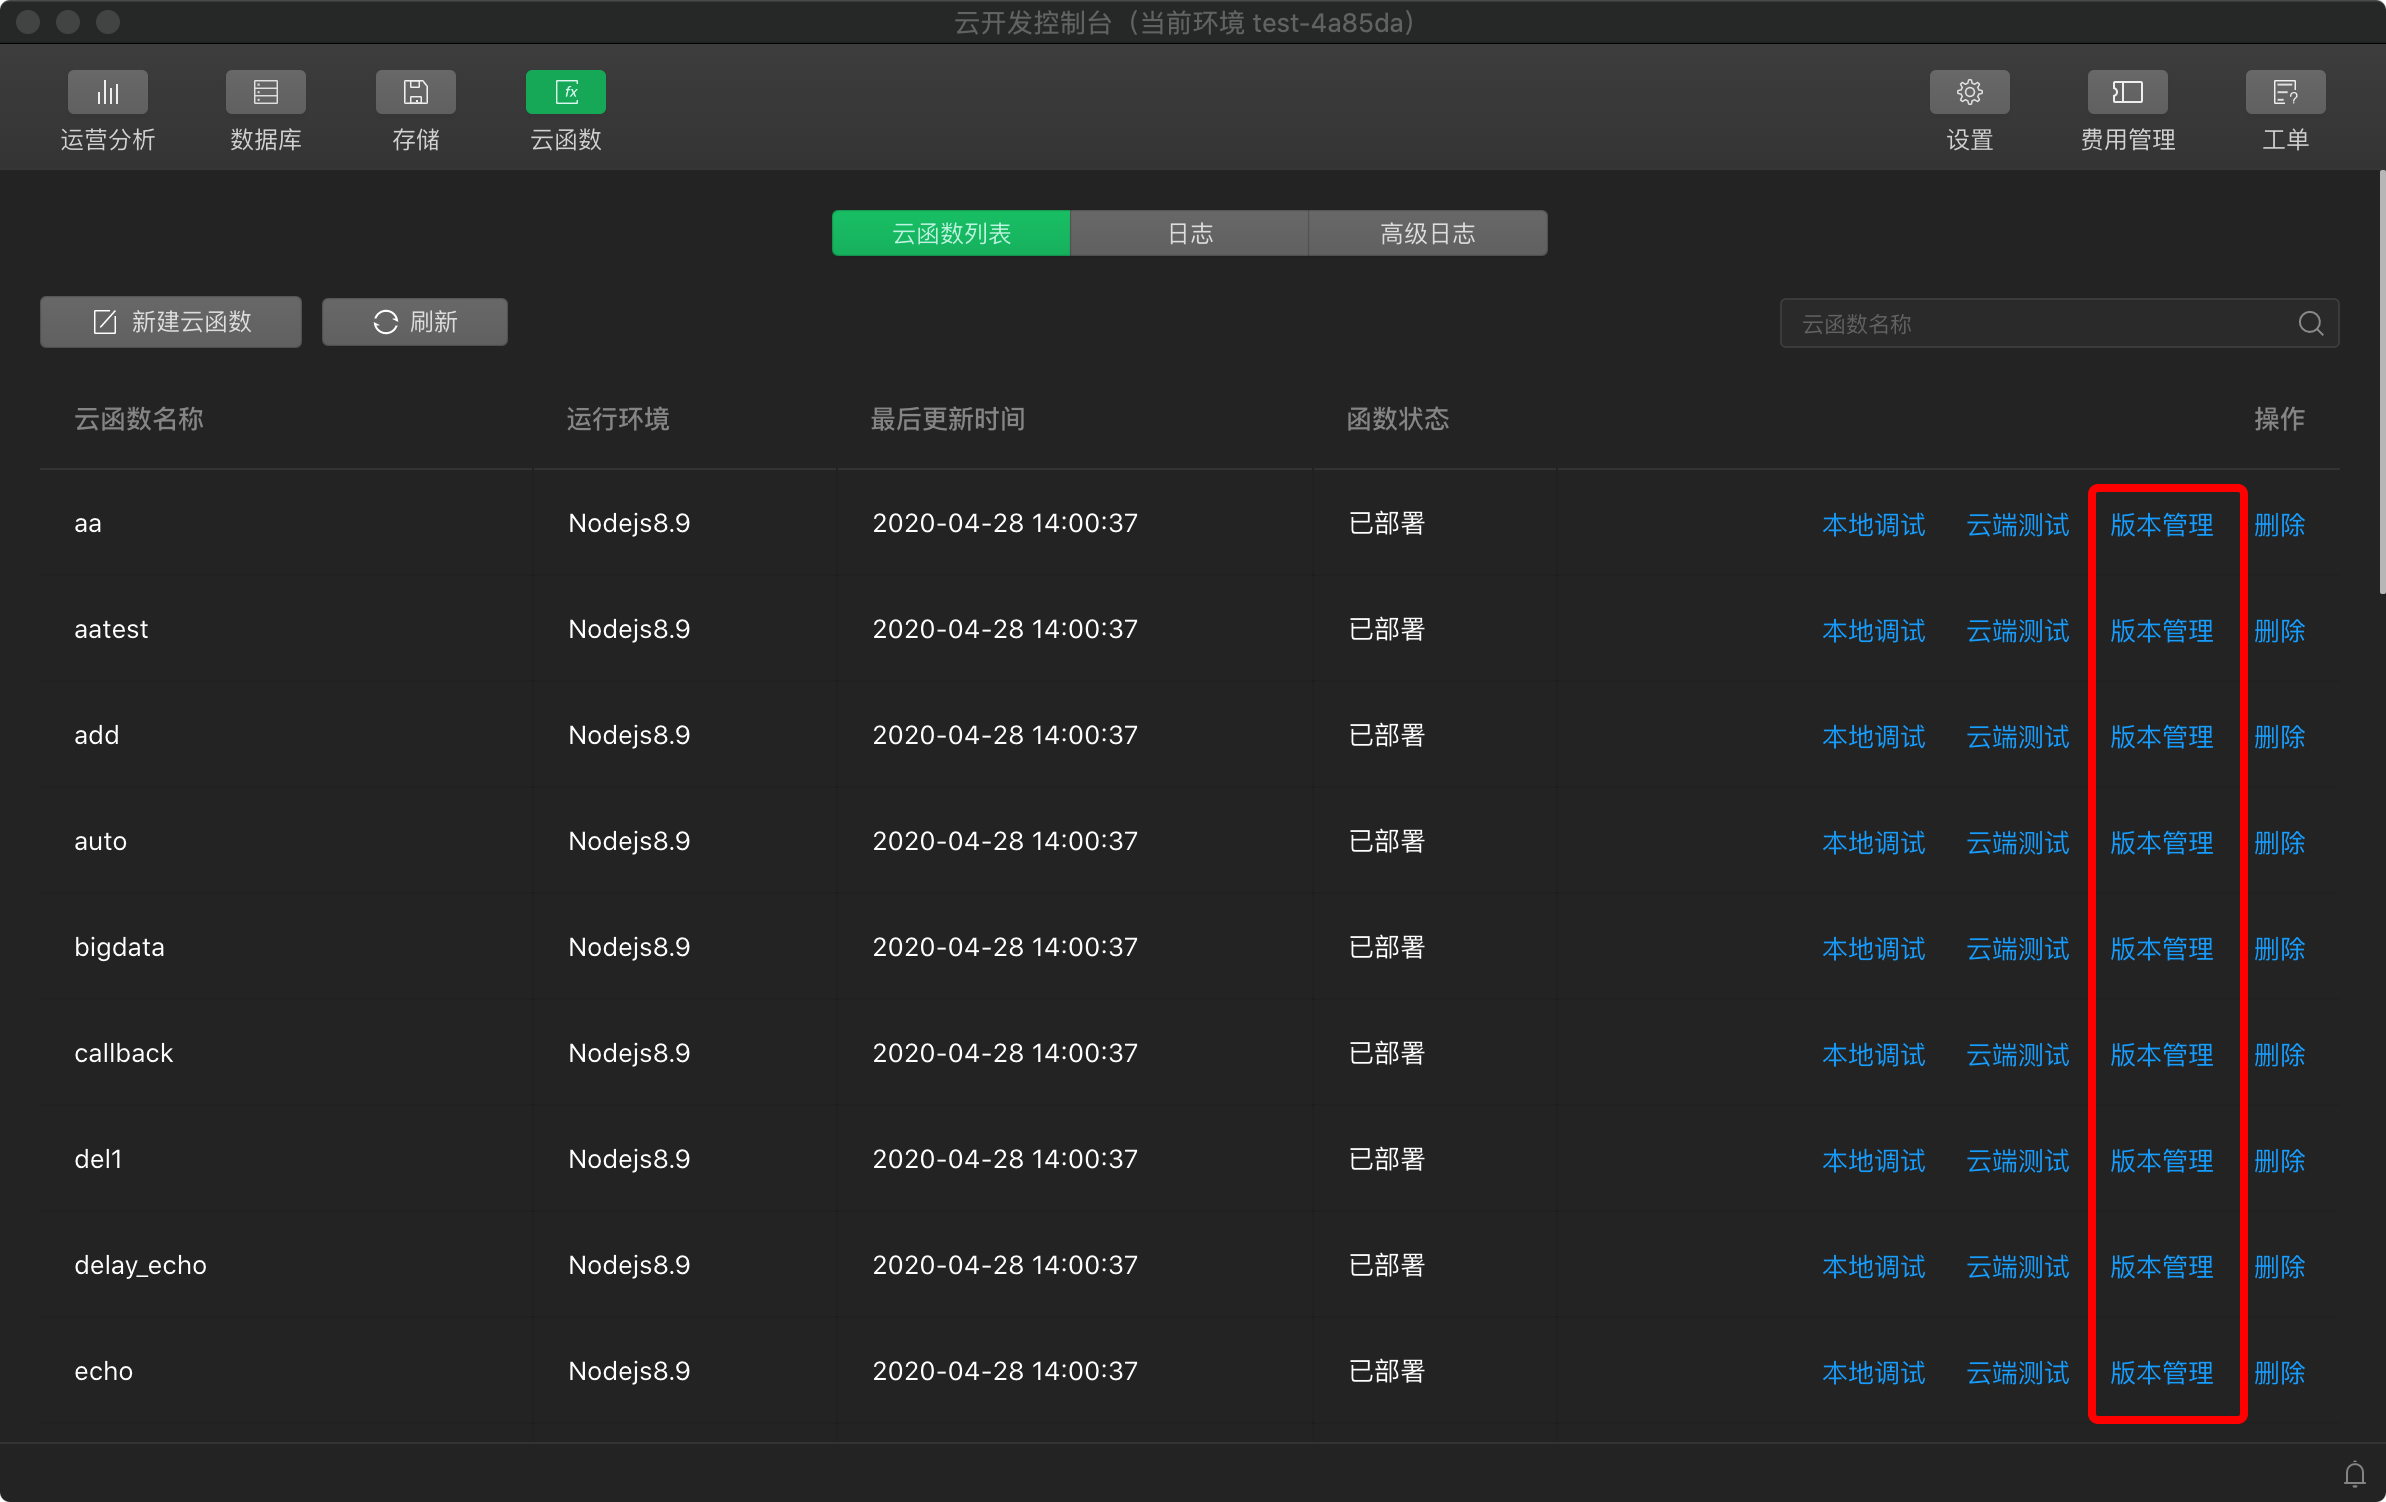The width and height of the screenshot is (2386, 1502).
Task: Click the 新建云函数 button
Action: click(x=171, y=322)
